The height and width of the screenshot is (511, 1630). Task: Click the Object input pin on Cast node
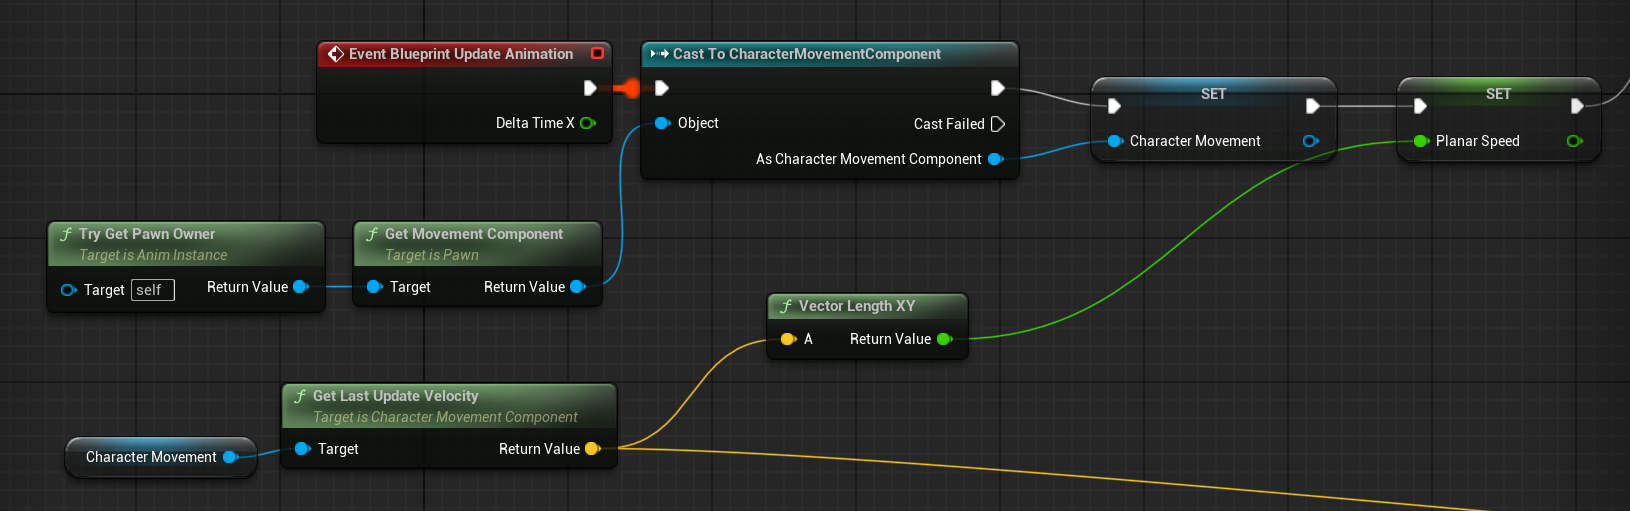[x=662, y=123]
